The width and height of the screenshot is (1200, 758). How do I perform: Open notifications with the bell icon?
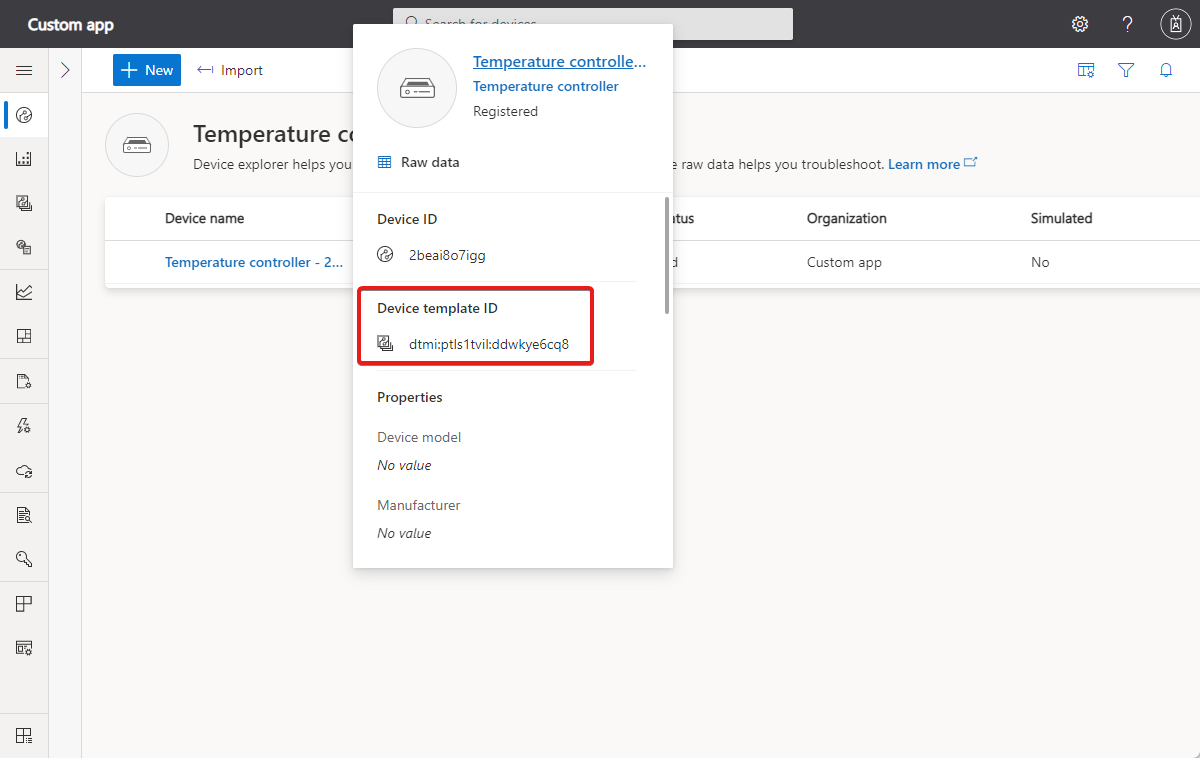(1166, 70)
